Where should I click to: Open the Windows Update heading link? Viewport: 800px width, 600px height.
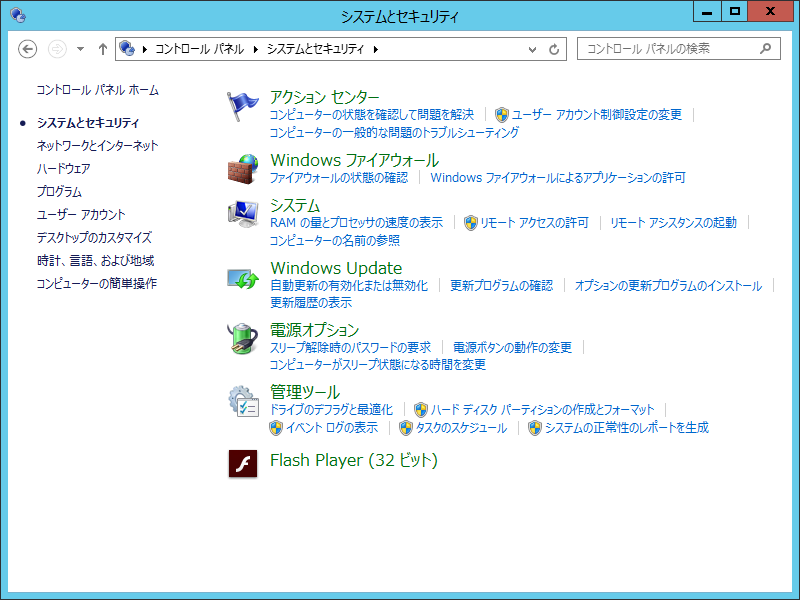click(x=336, y=268)
